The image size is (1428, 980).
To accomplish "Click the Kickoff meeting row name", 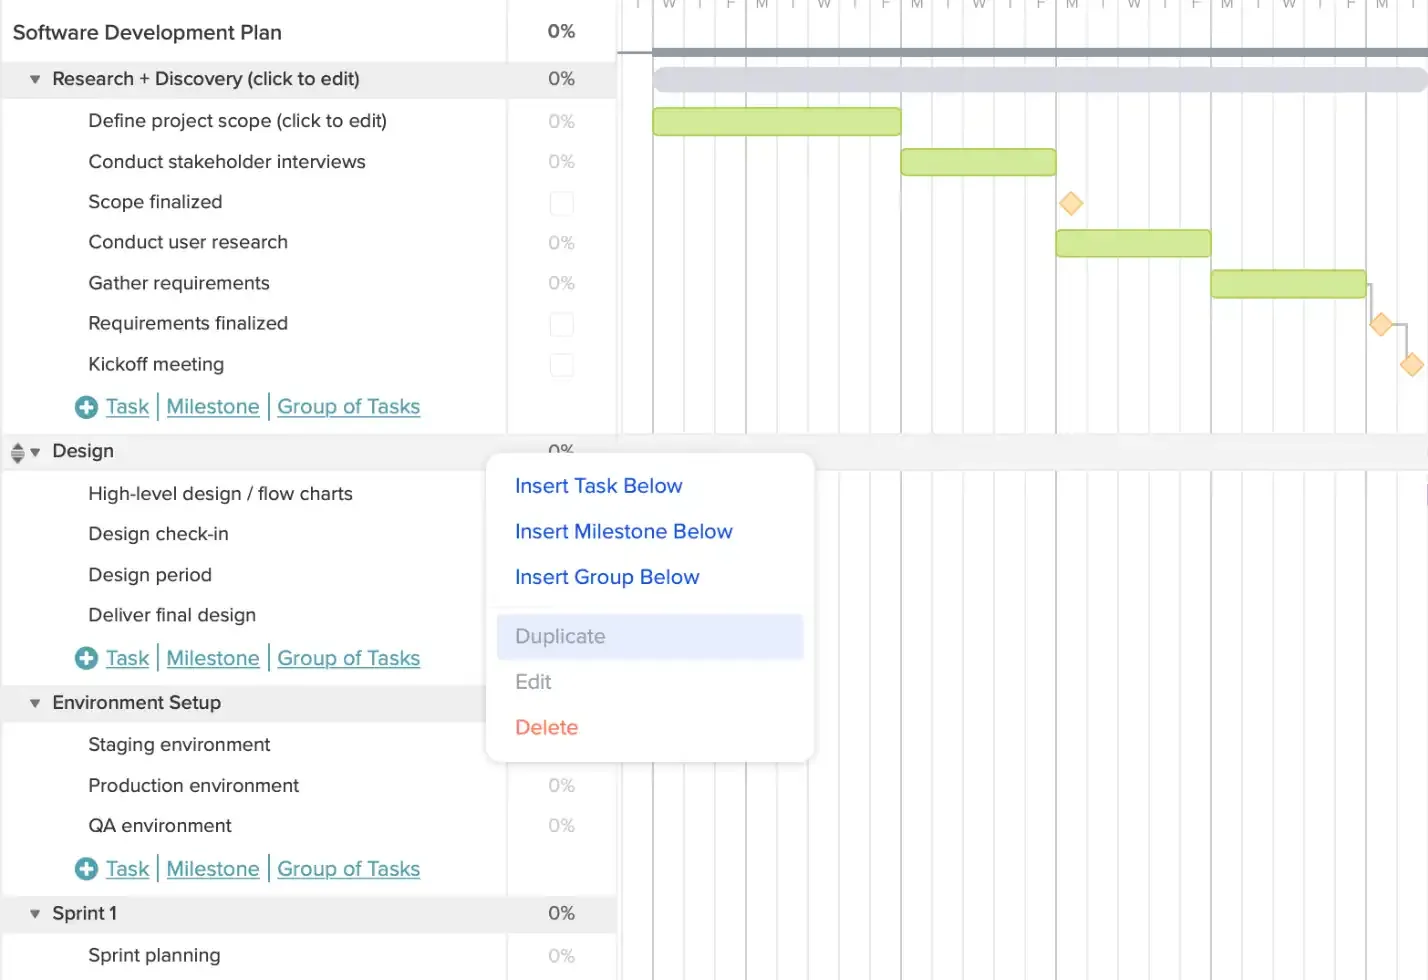I will click(156, 364).
